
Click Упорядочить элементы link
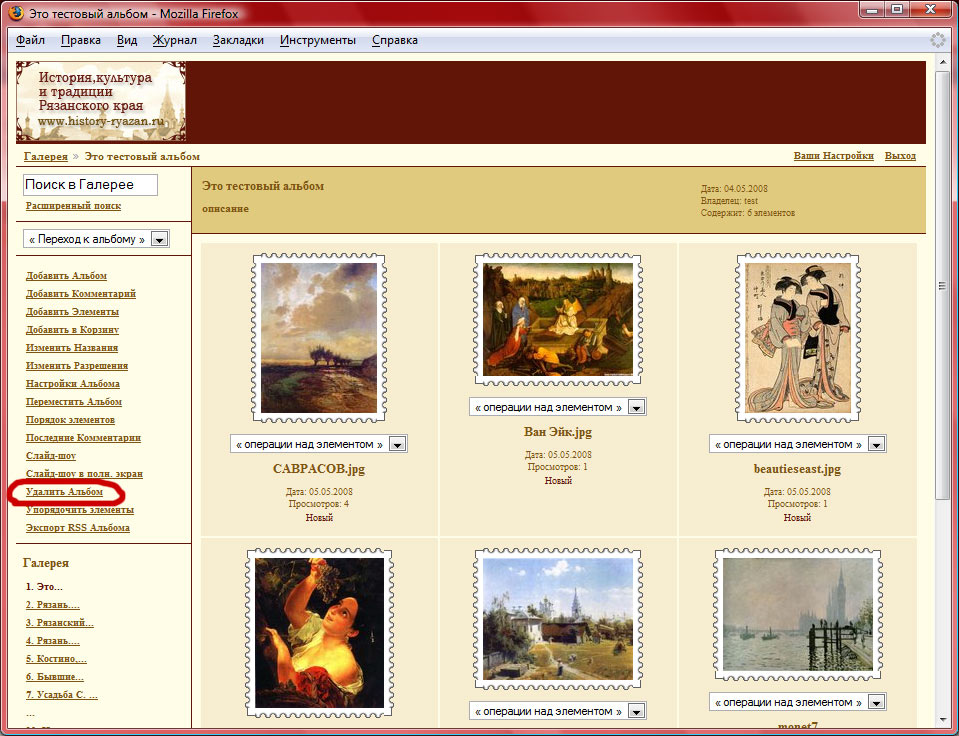(x=80, y=510)
